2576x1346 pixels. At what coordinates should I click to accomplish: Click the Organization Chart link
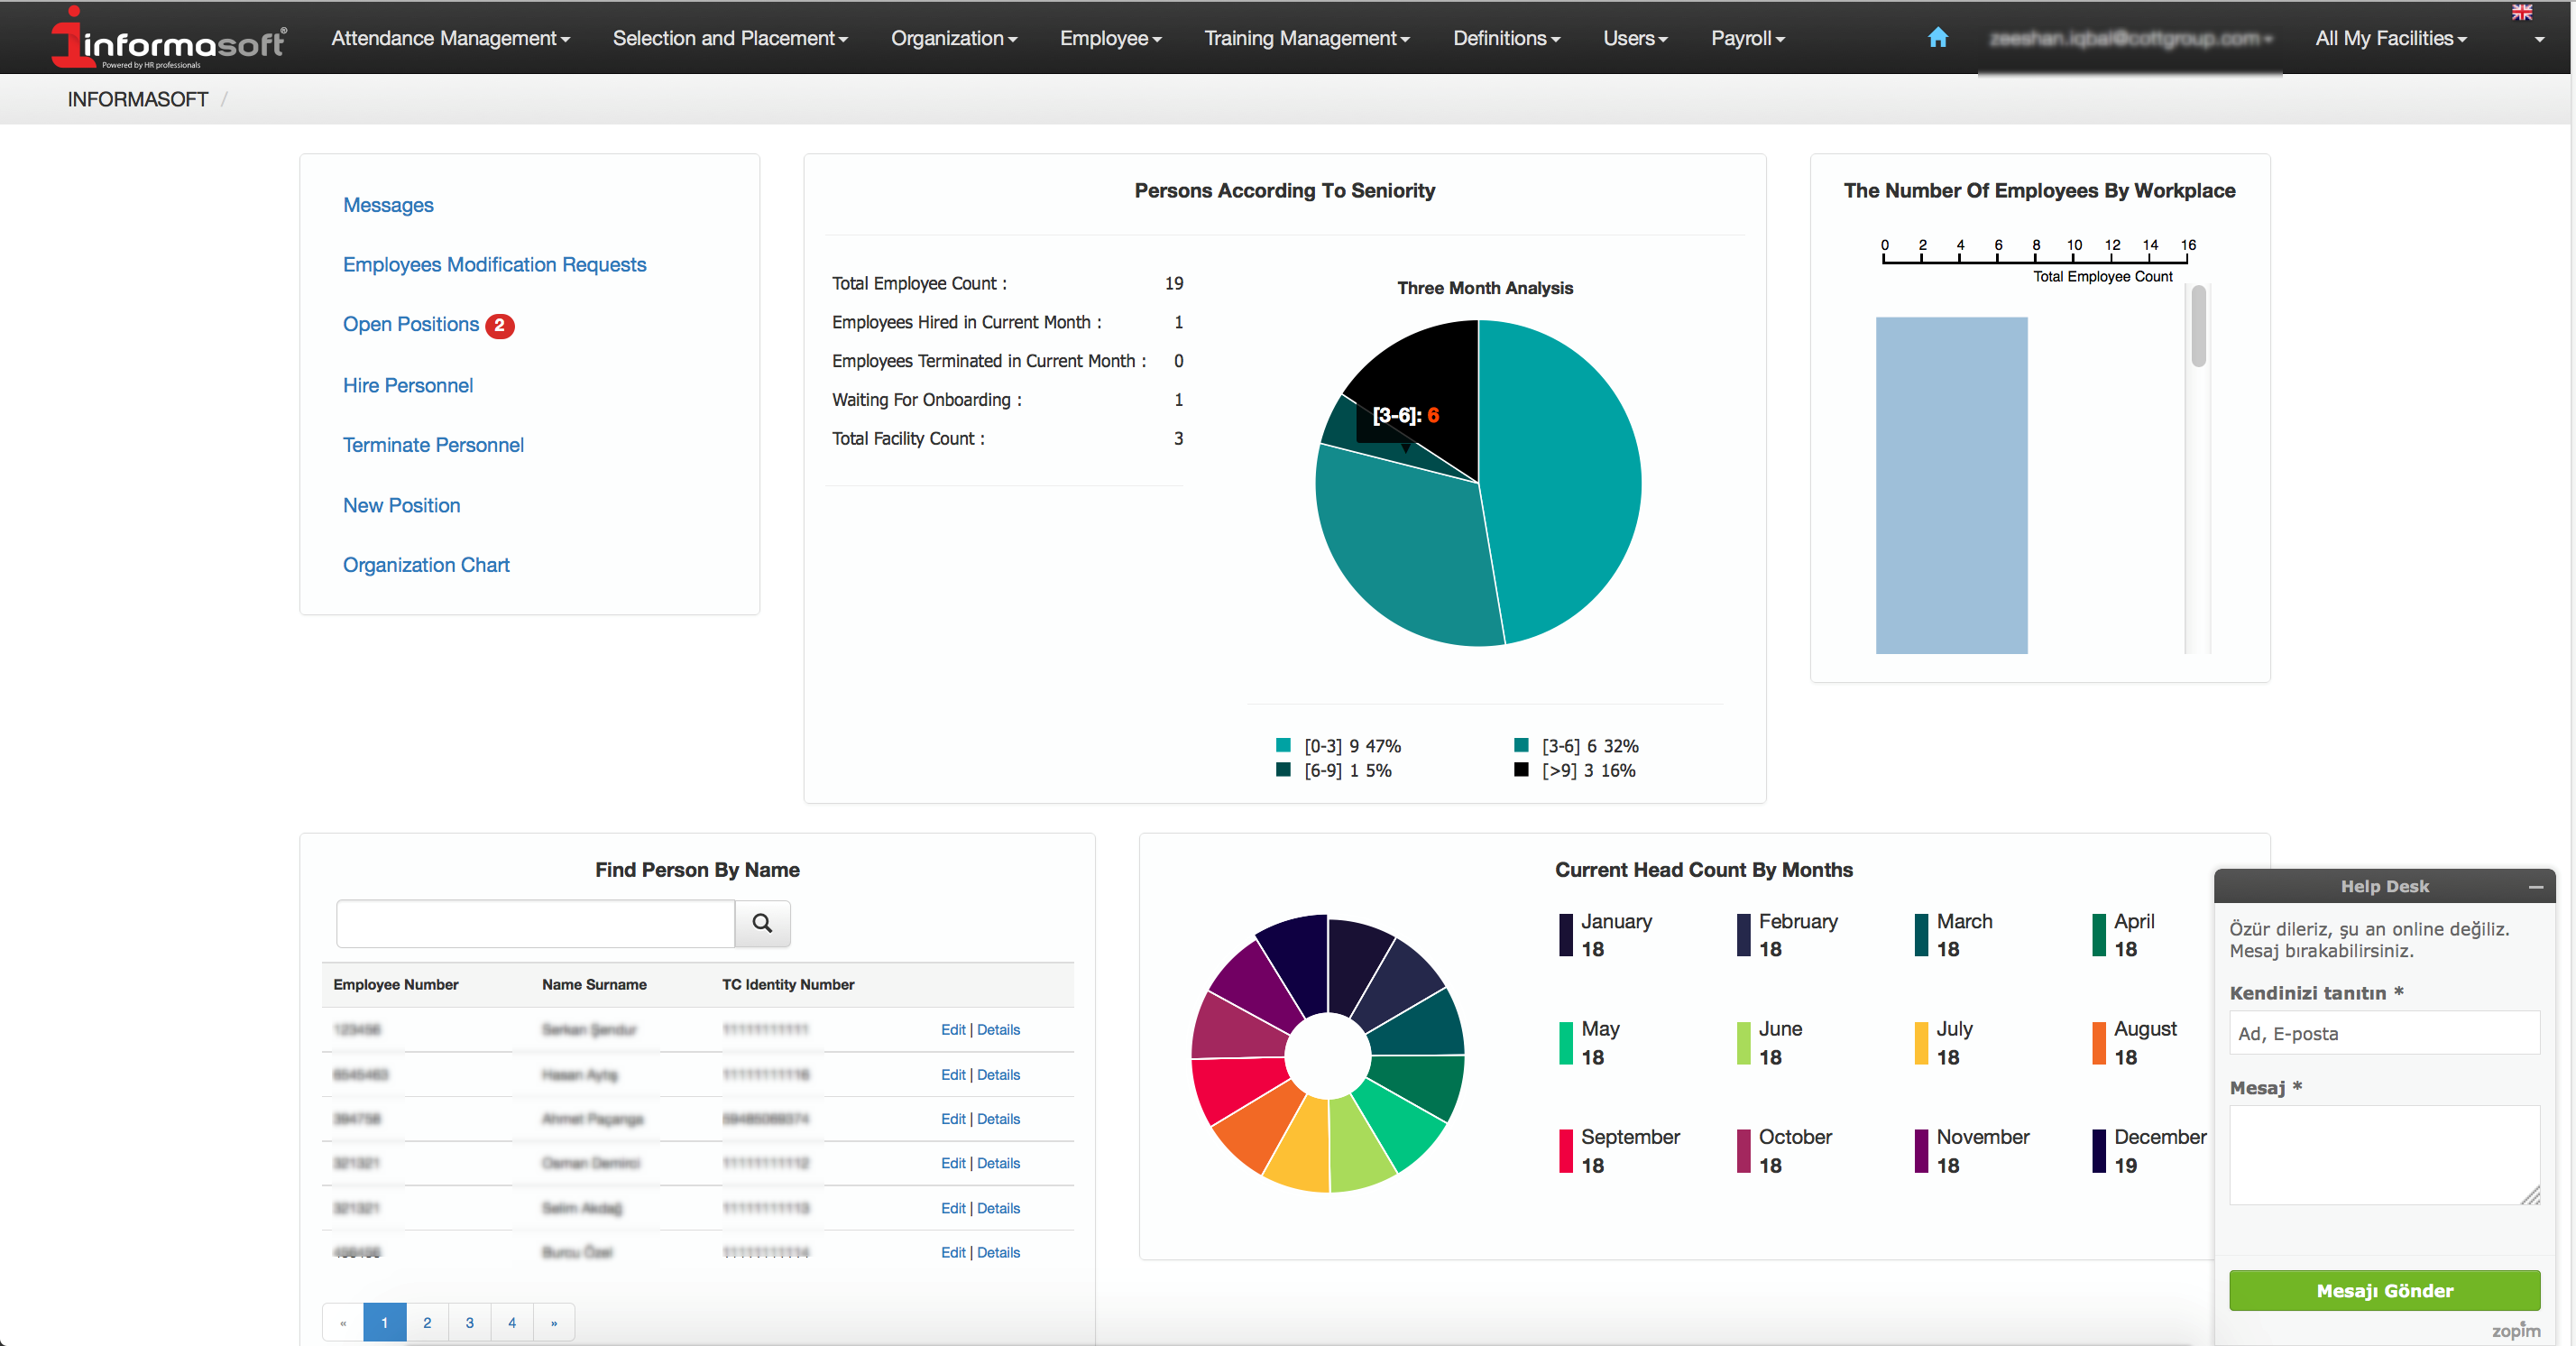pyautogui.click(x=426, y=564)
